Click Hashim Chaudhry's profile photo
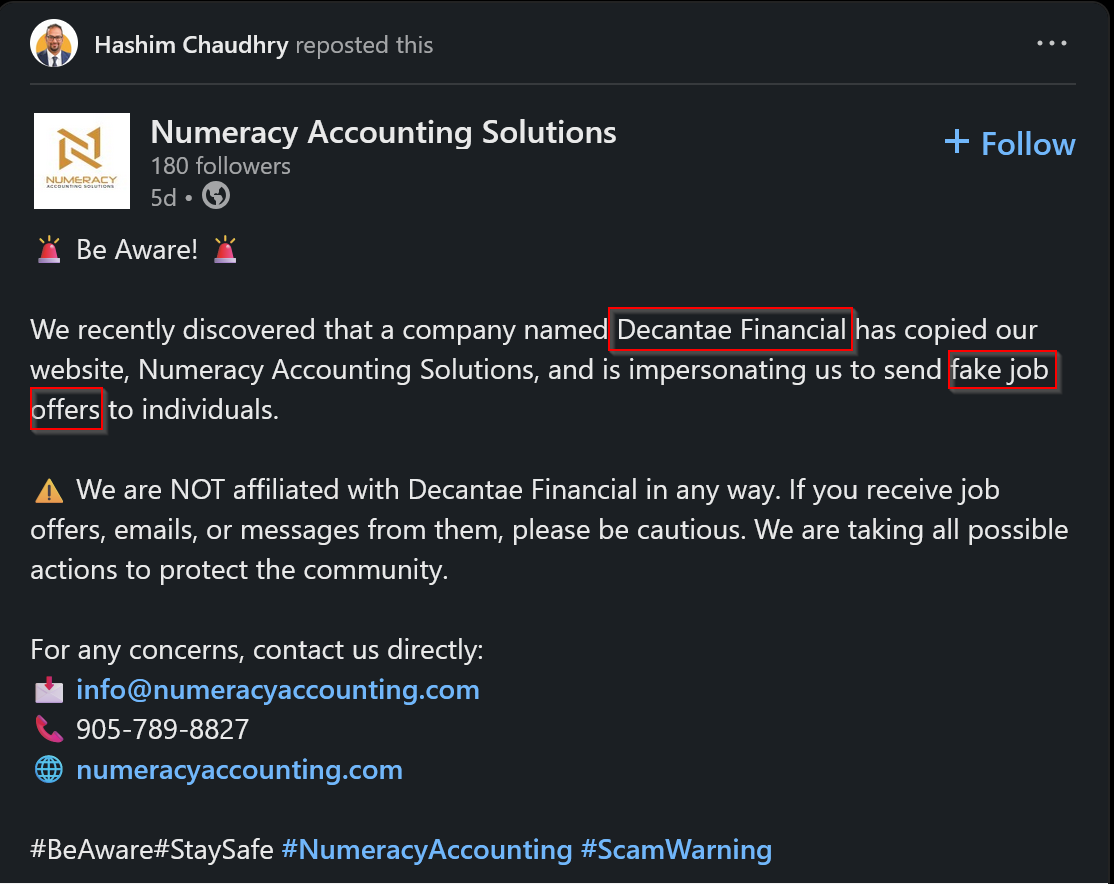 click(x=54, y=44)
